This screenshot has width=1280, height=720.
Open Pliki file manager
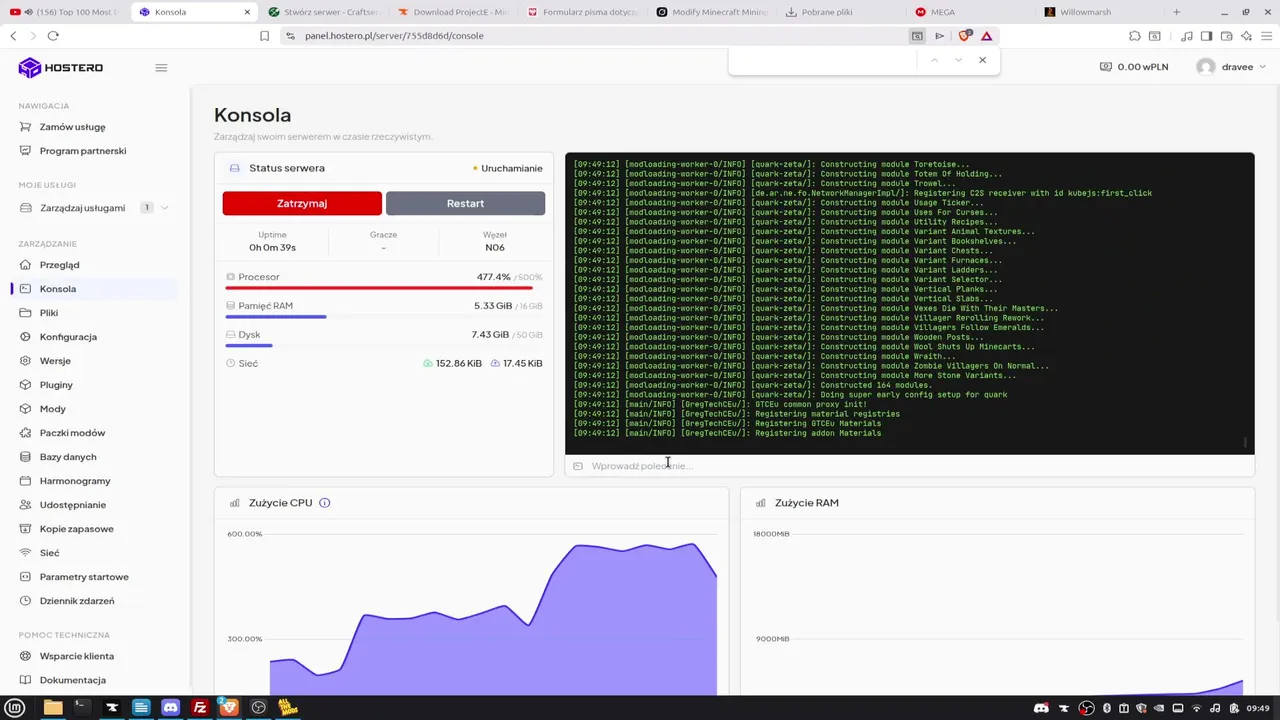click(x=49, y=313)
